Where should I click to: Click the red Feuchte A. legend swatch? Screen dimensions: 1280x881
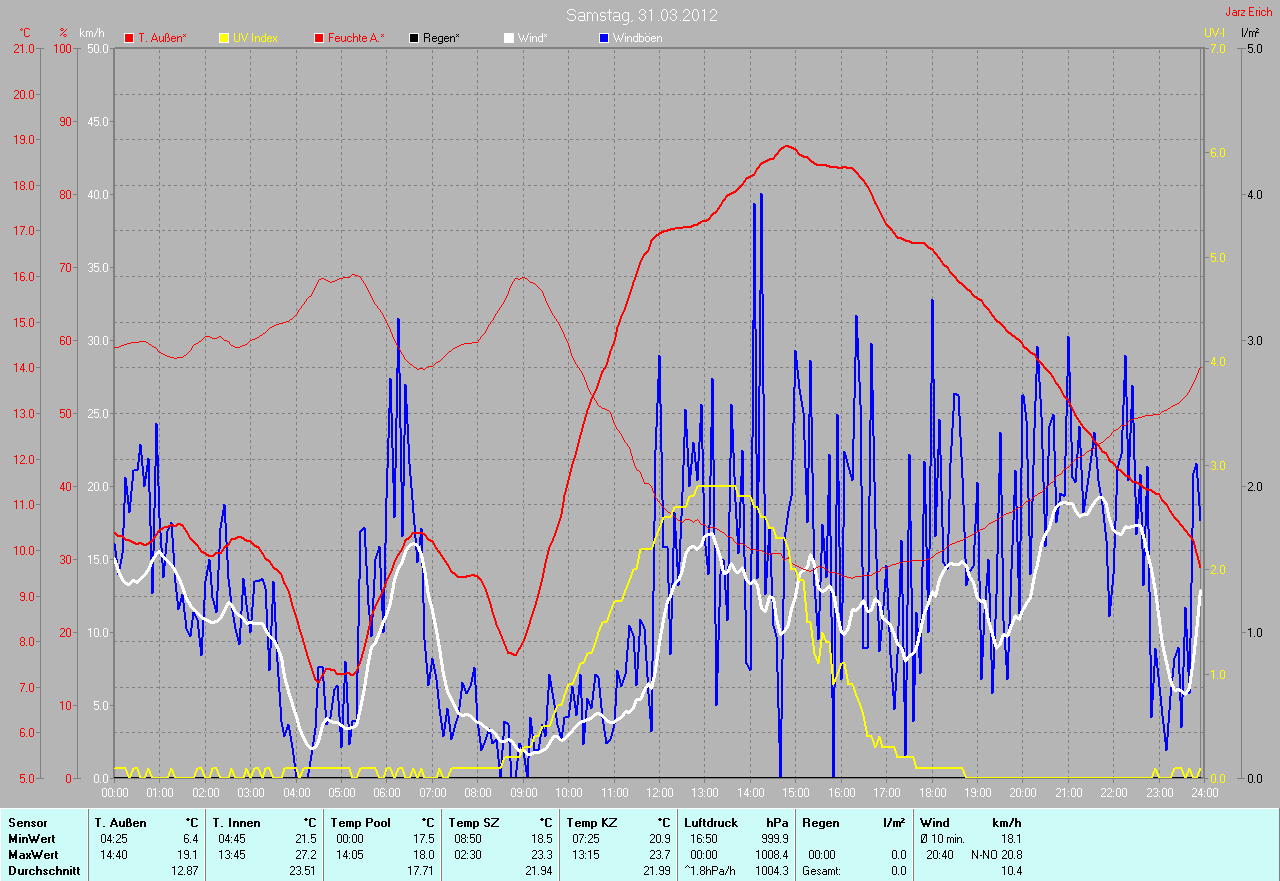tap(319, 38)
